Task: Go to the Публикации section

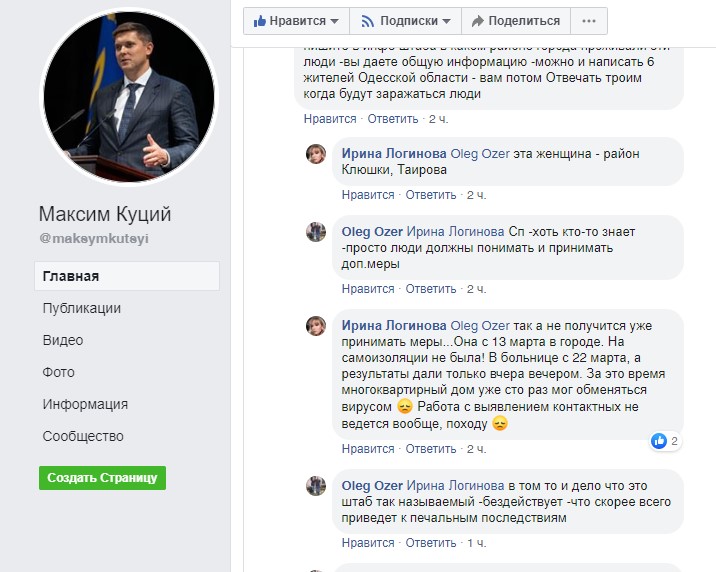Action: 81,308
